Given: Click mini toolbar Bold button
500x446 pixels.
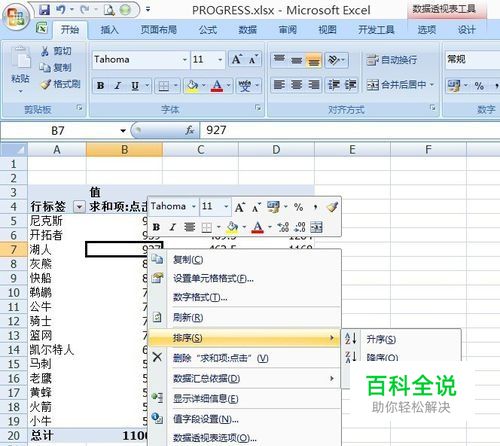Looking at the screenshot, I should pos(156,228).
